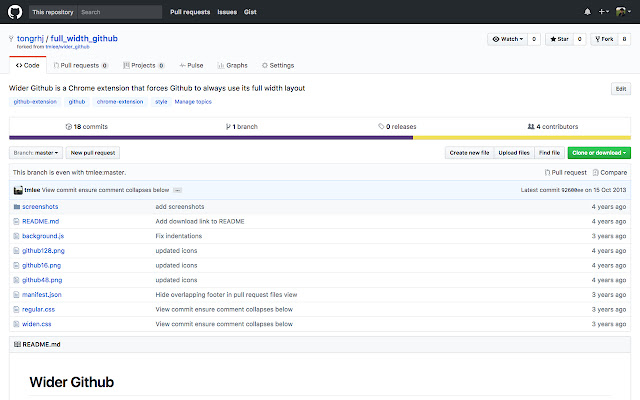Open Clone or download dropdown
This screenshot has width=640, height=400.
point(599,153)
